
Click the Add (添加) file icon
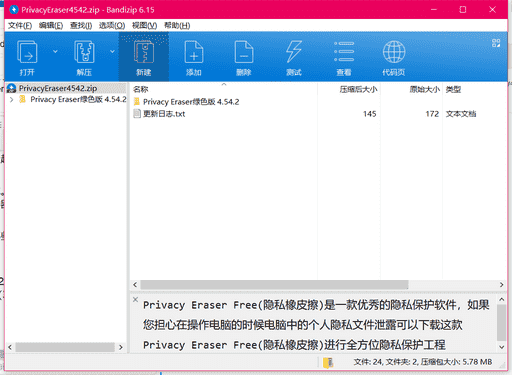(x=194, y=52)
